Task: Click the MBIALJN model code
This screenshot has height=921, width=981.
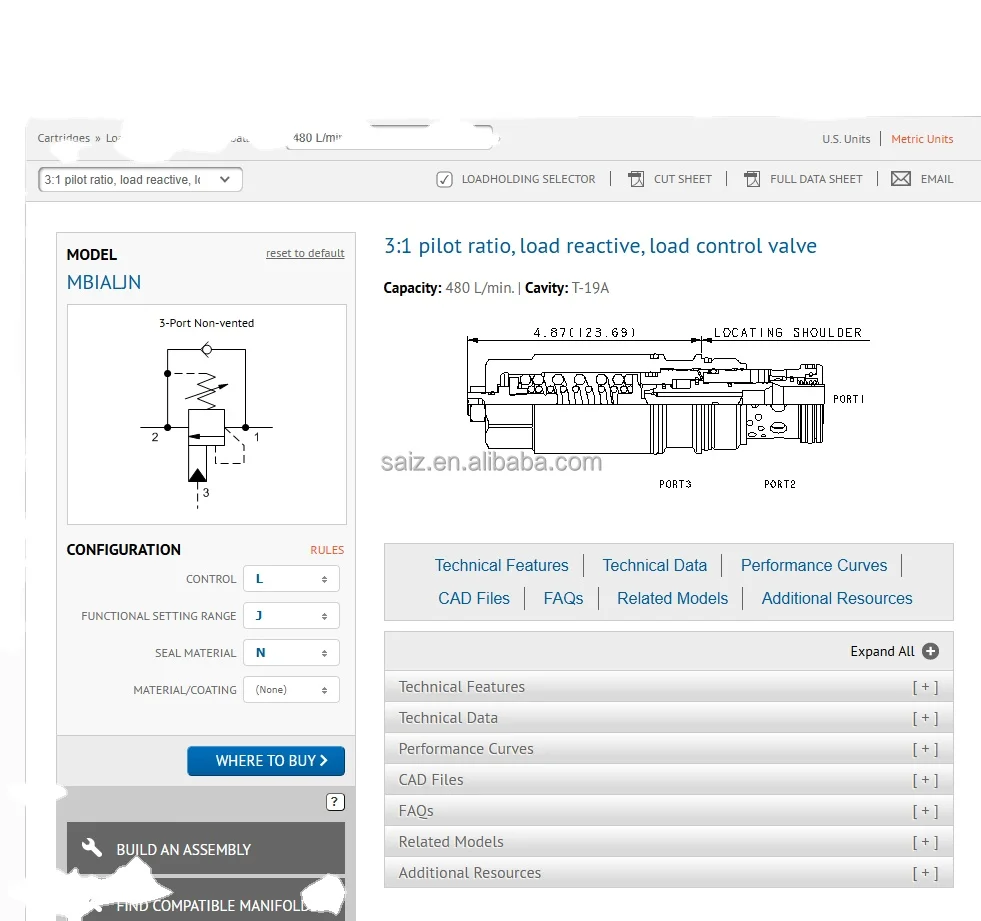Action: pyautogui.click(x=104, y=283)
